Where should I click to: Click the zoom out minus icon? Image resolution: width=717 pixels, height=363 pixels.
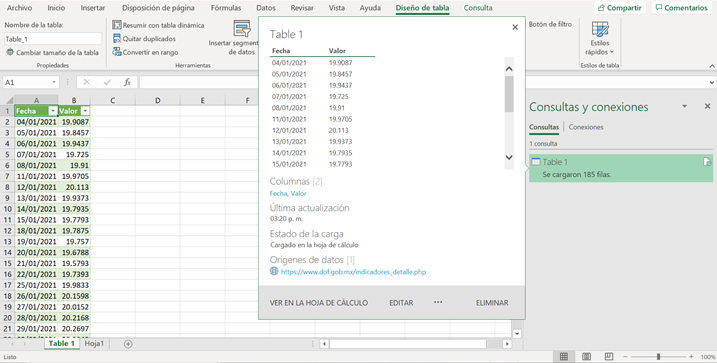click(626, 357)
